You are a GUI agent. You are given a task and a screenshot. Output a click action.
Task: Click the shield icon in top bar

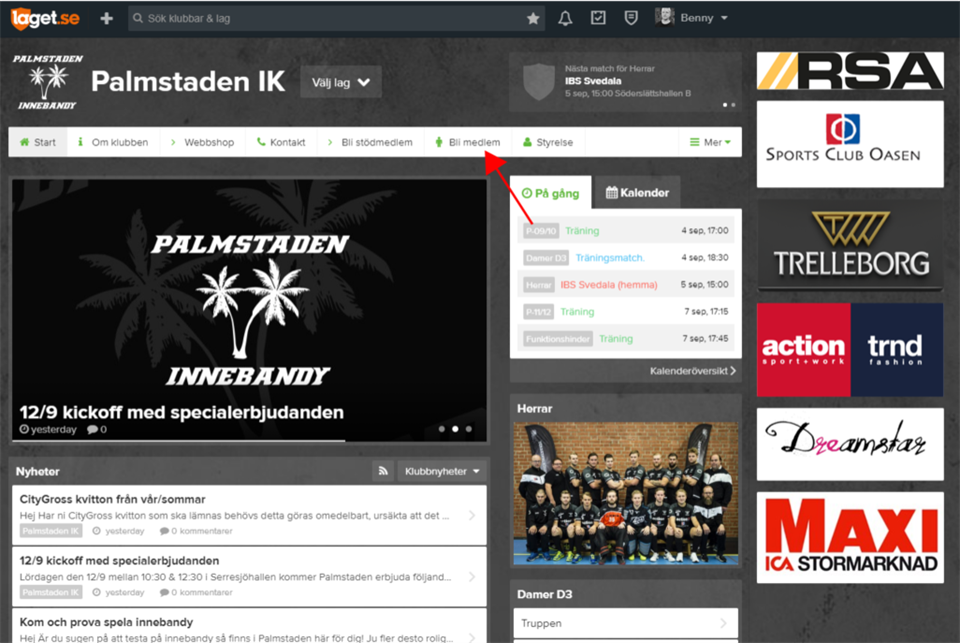tap(631, 18)
